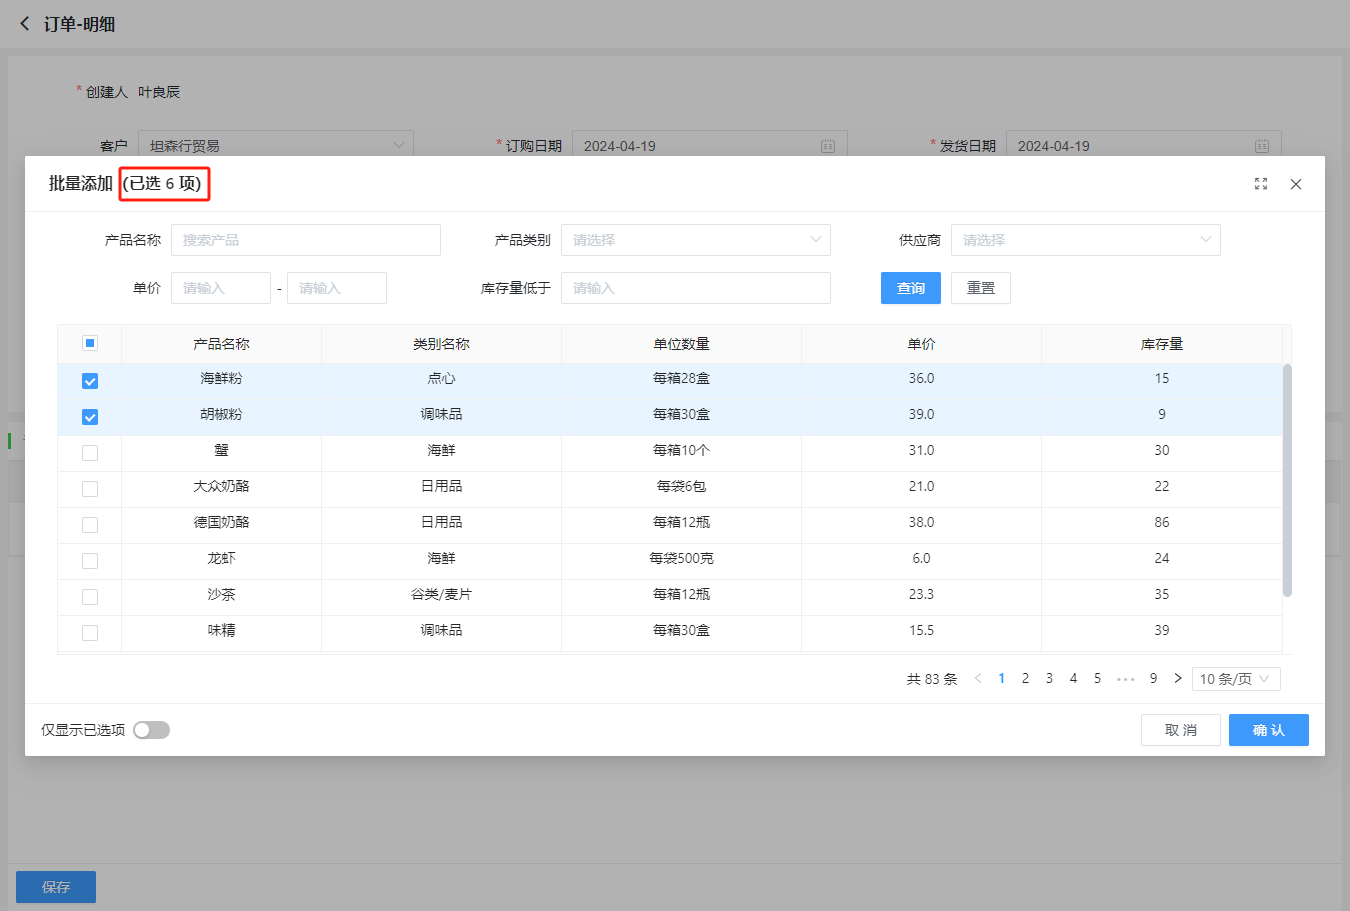Click the 查询 search button

point(910,288)
